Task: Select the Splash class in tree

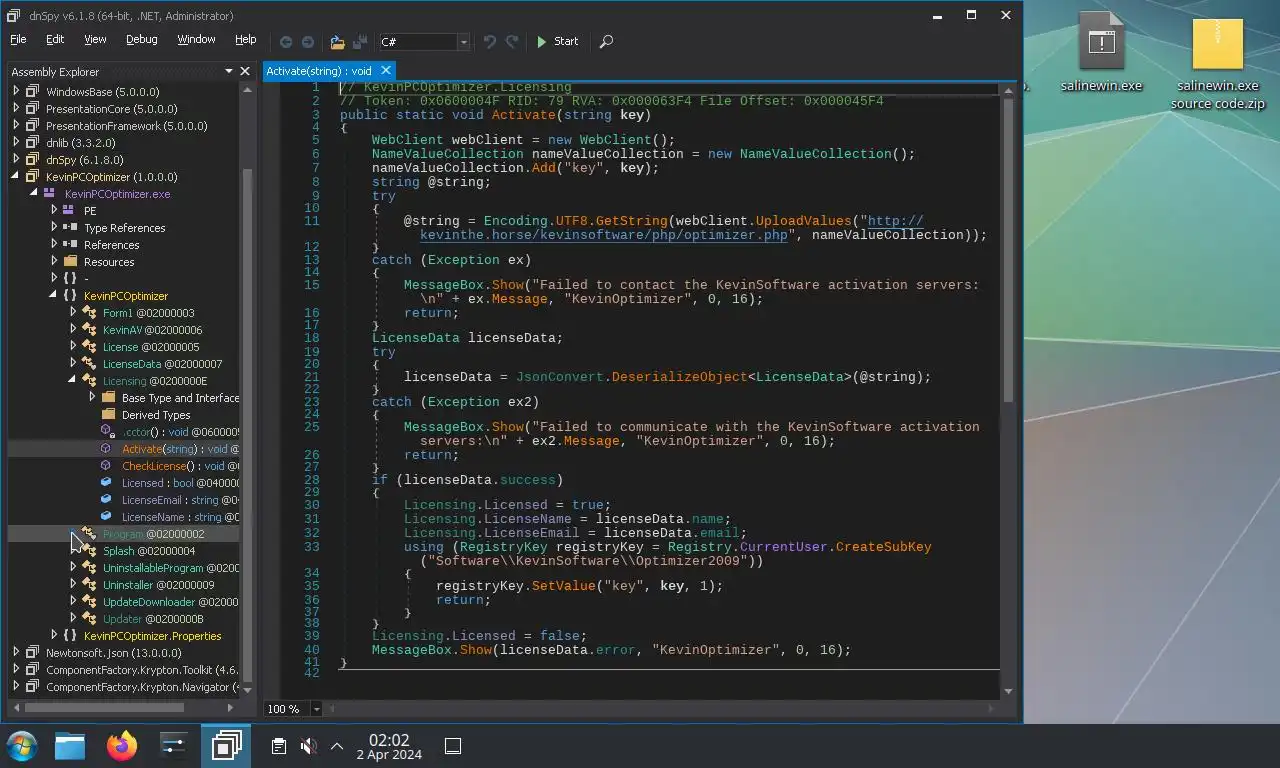Action: click(x=149, y=550)
